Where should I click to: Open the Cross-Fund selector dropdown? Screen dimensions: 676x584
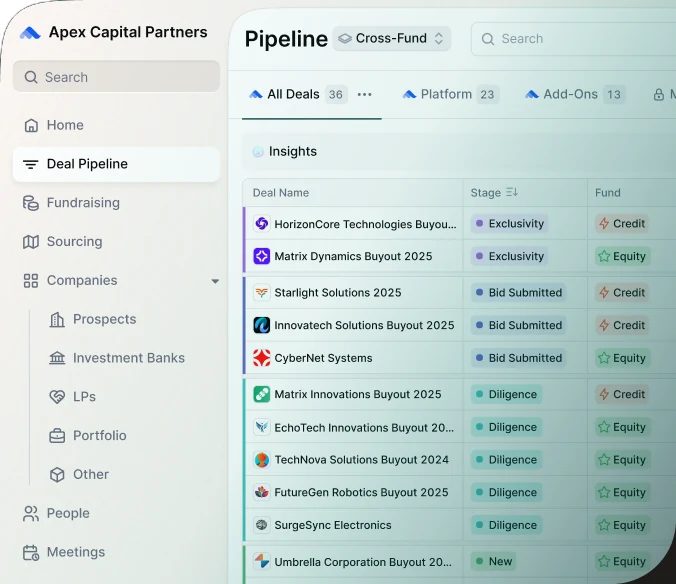[x=391, y=38]
